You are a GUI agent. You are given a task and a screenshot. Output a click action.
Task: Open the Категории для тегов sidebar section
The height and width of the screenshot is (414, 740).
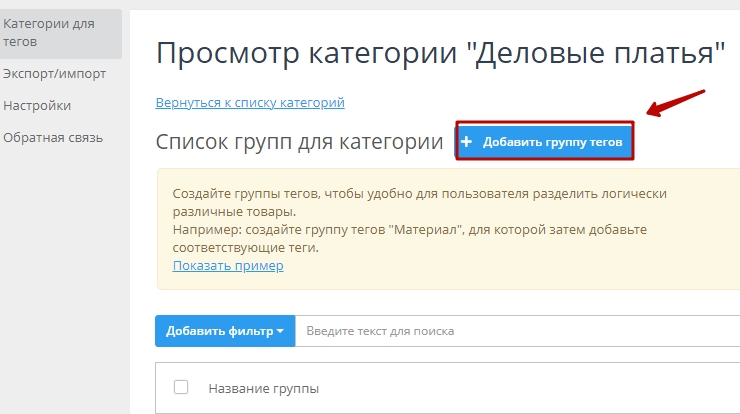[x=48, y=32]
